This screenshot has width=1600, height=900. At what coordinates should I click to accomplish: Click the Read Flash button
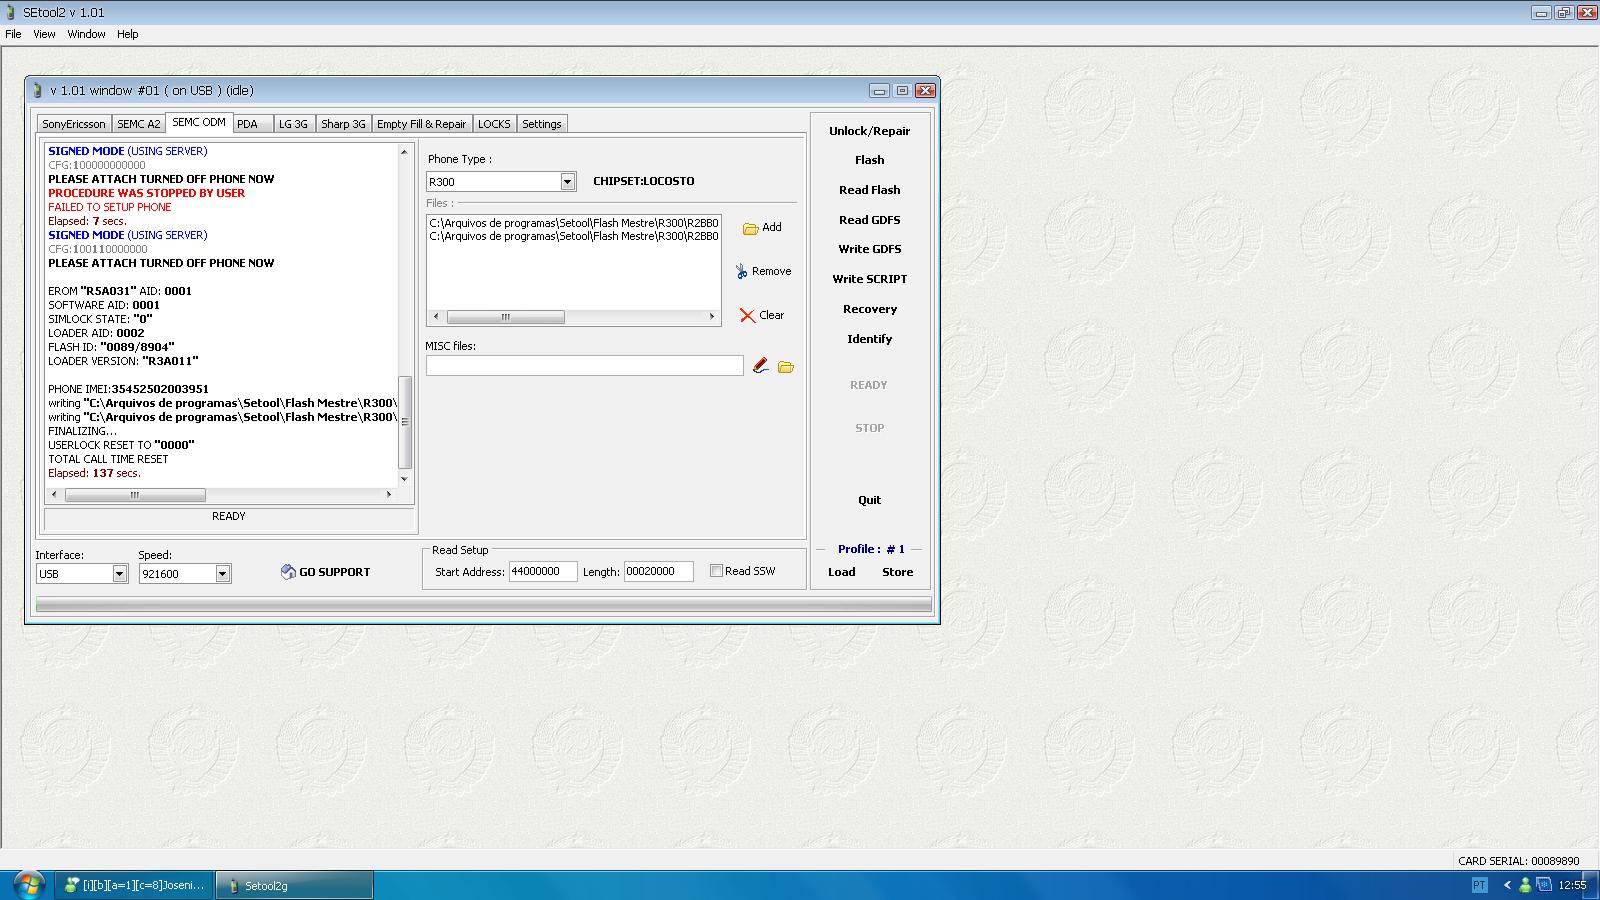(870, 190)
